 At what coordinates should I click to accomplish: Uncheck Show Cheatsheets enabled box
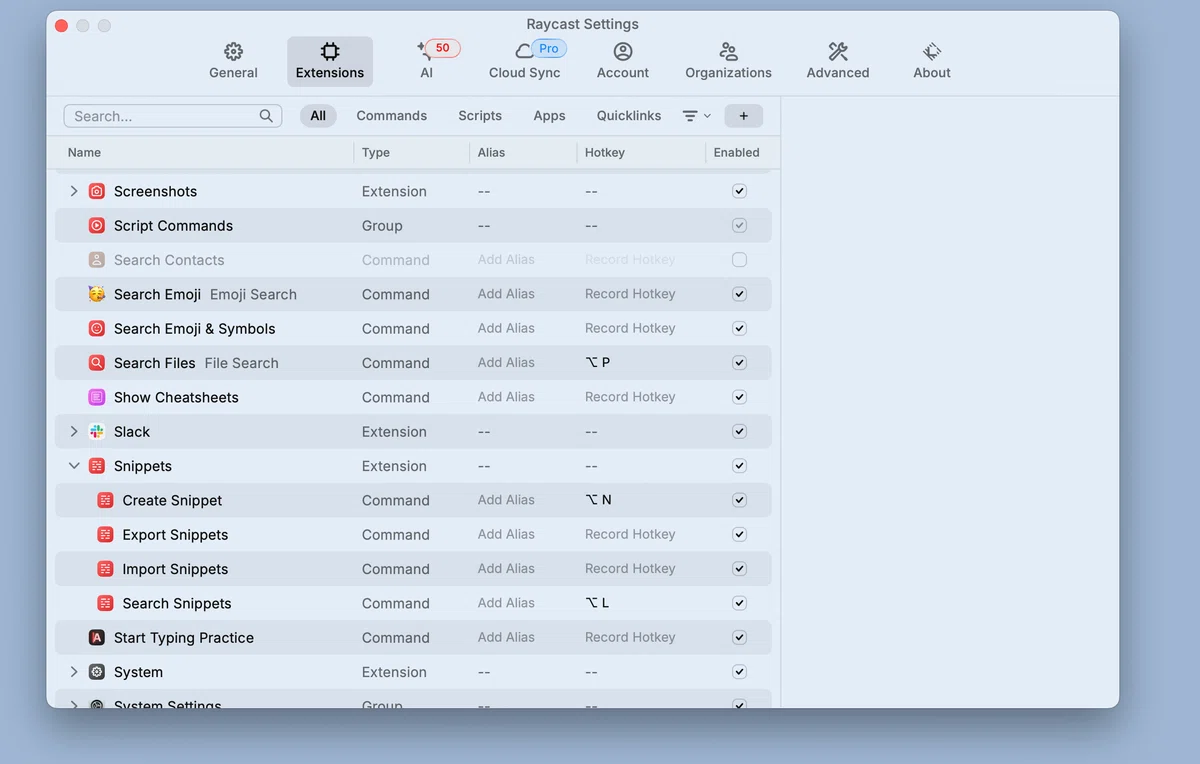point(739,397)
